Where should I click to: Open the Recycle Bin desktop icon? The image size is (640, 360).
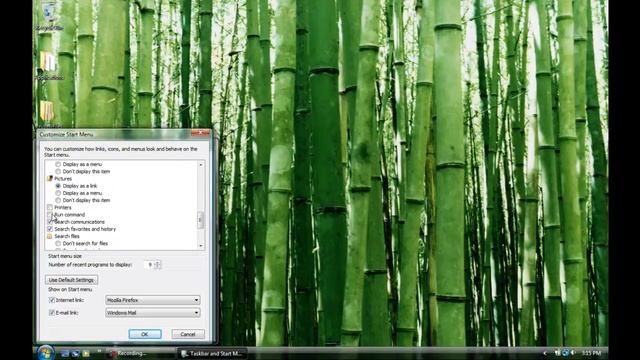coord(49,16)
